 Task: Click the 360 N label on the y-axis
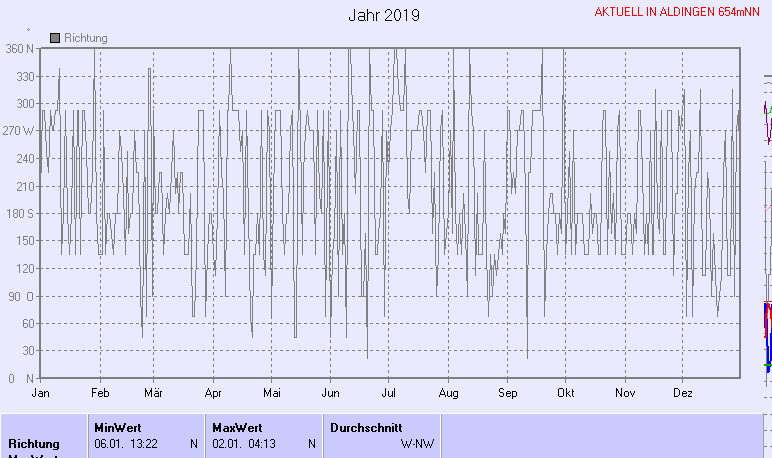20,49
